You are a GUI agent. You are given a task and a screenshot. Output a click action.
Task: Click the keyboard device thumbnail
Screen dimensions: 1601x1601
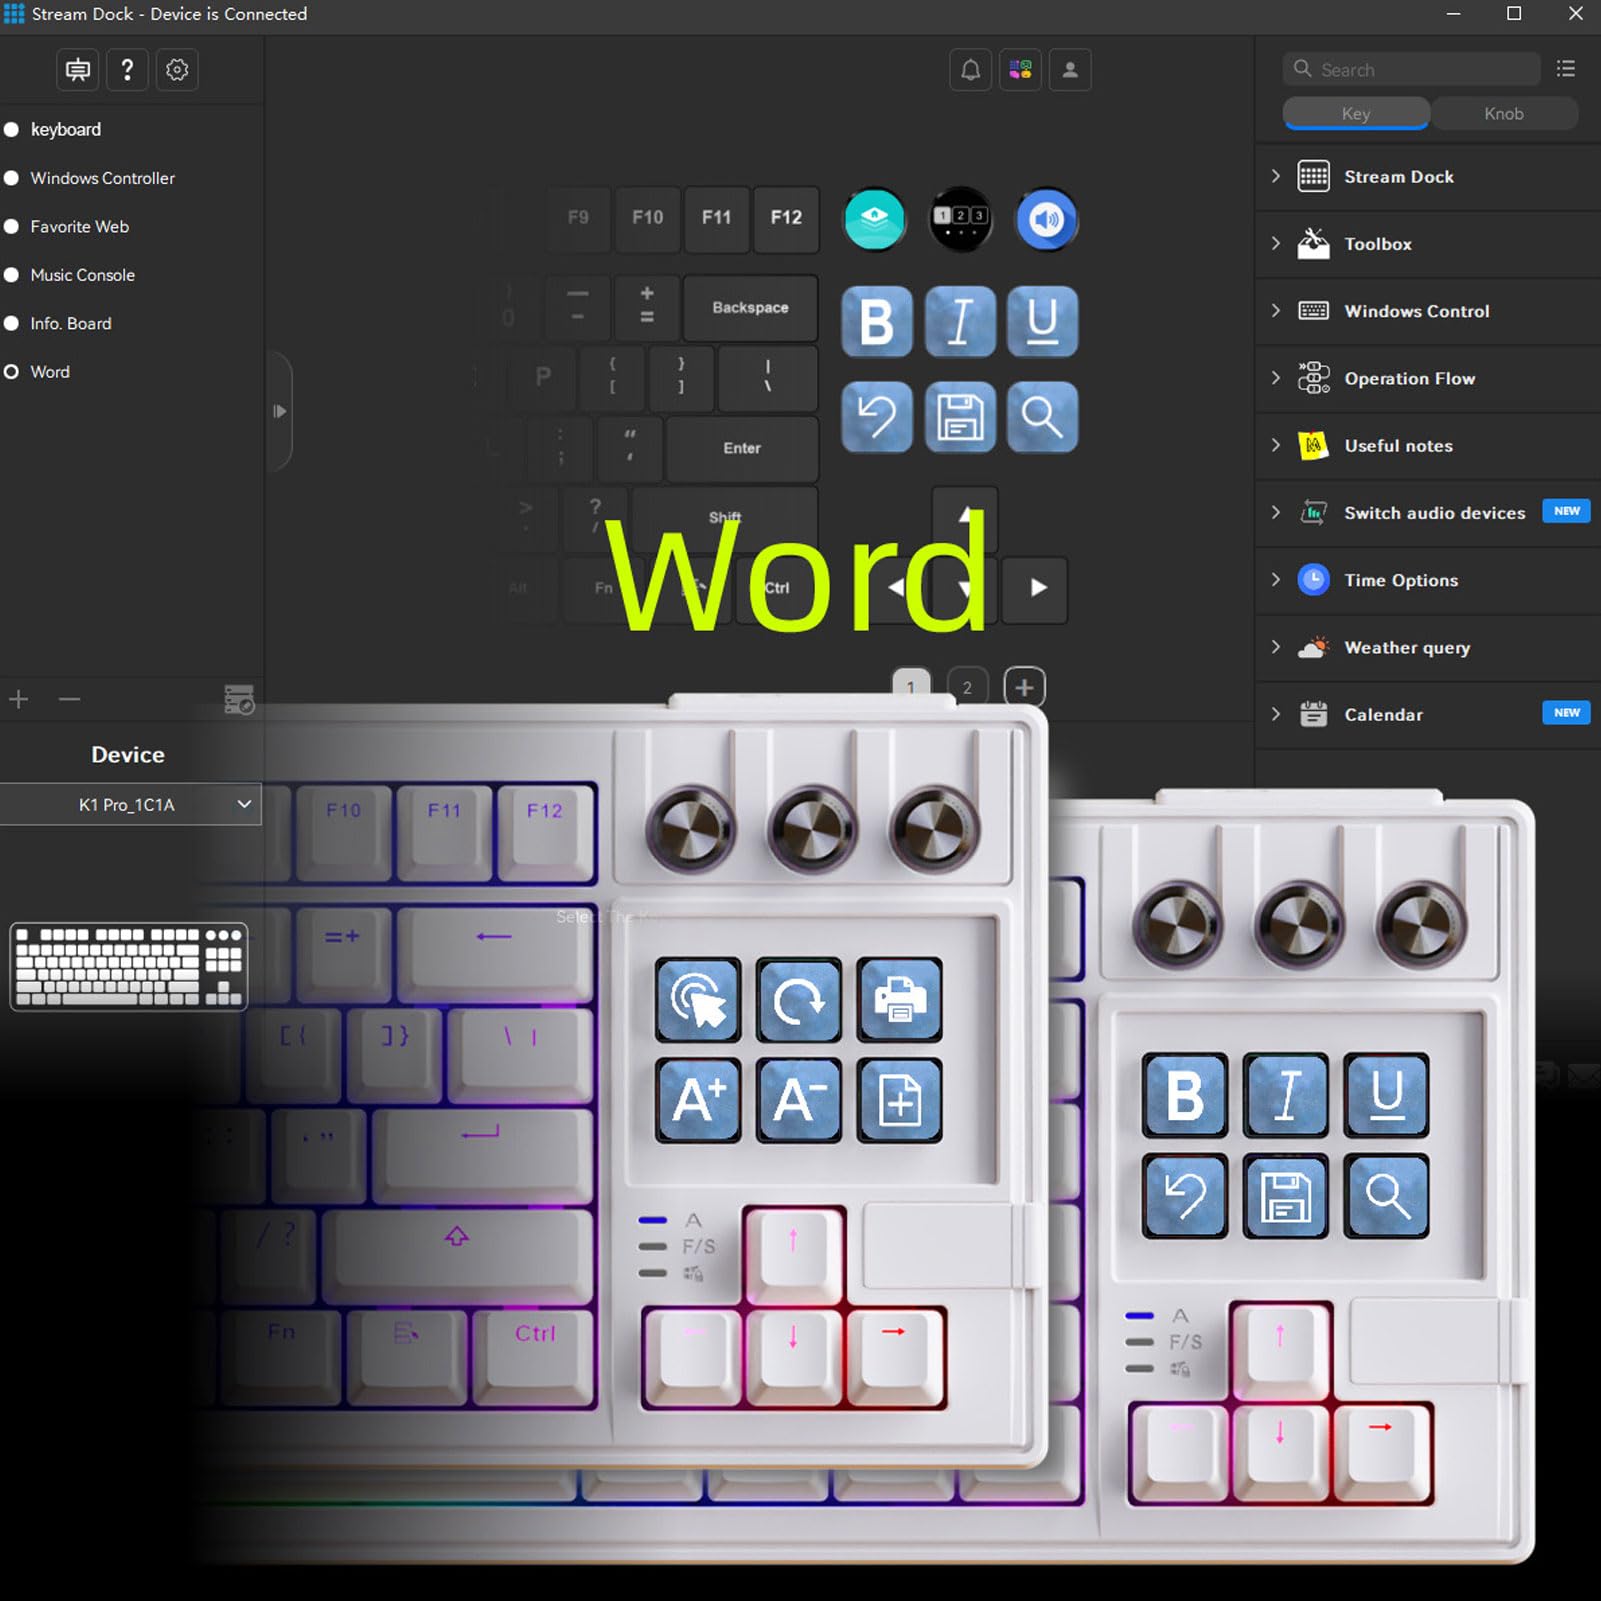129,967
